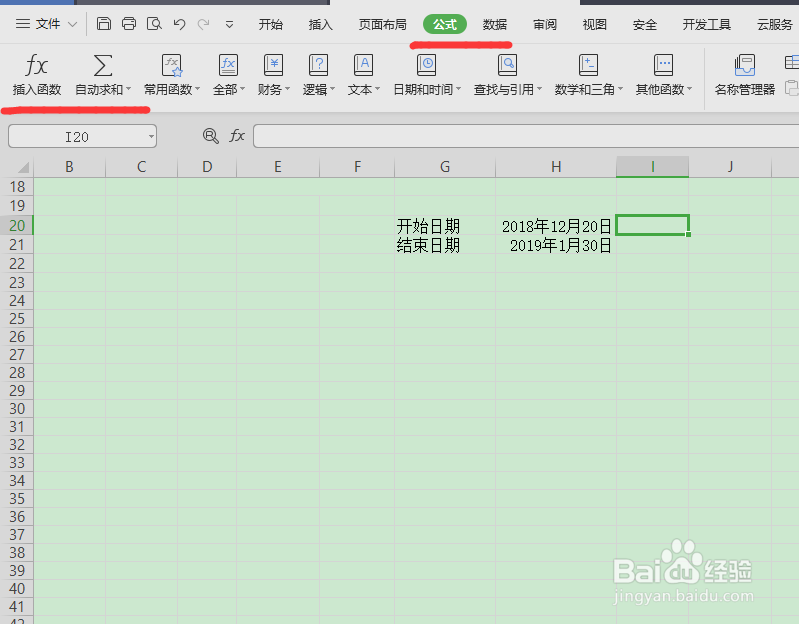Viewport: 799px width, 624px height.
Task: Expand the quick access toolbar customize arrow
Action: coord(229,24)
